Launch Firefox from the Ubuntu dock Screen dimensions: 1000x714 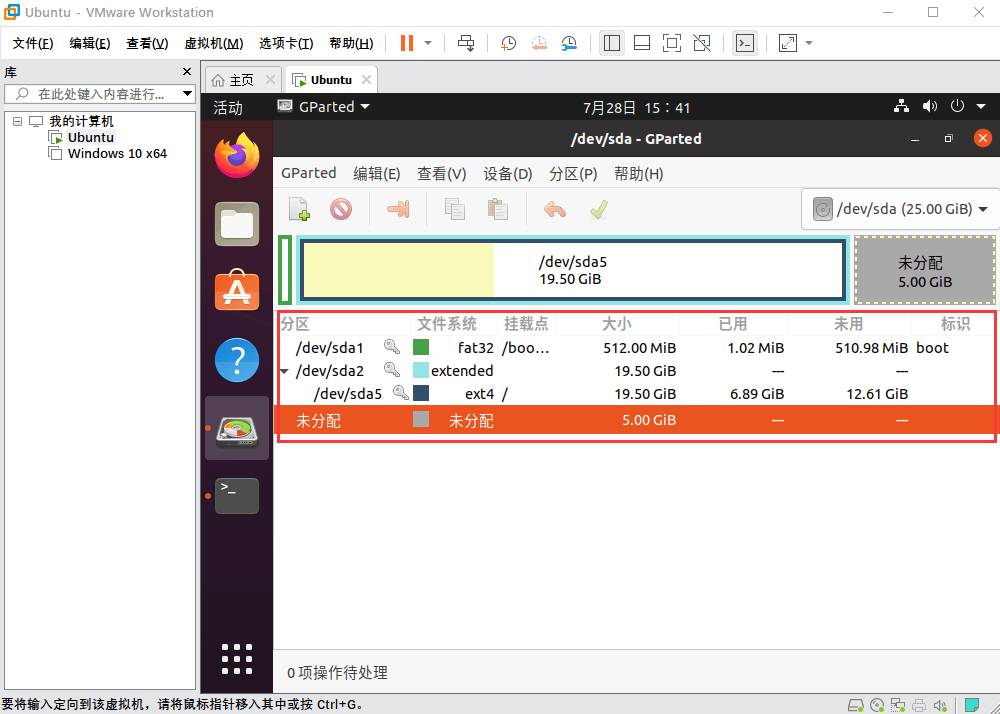pos(237,156)
